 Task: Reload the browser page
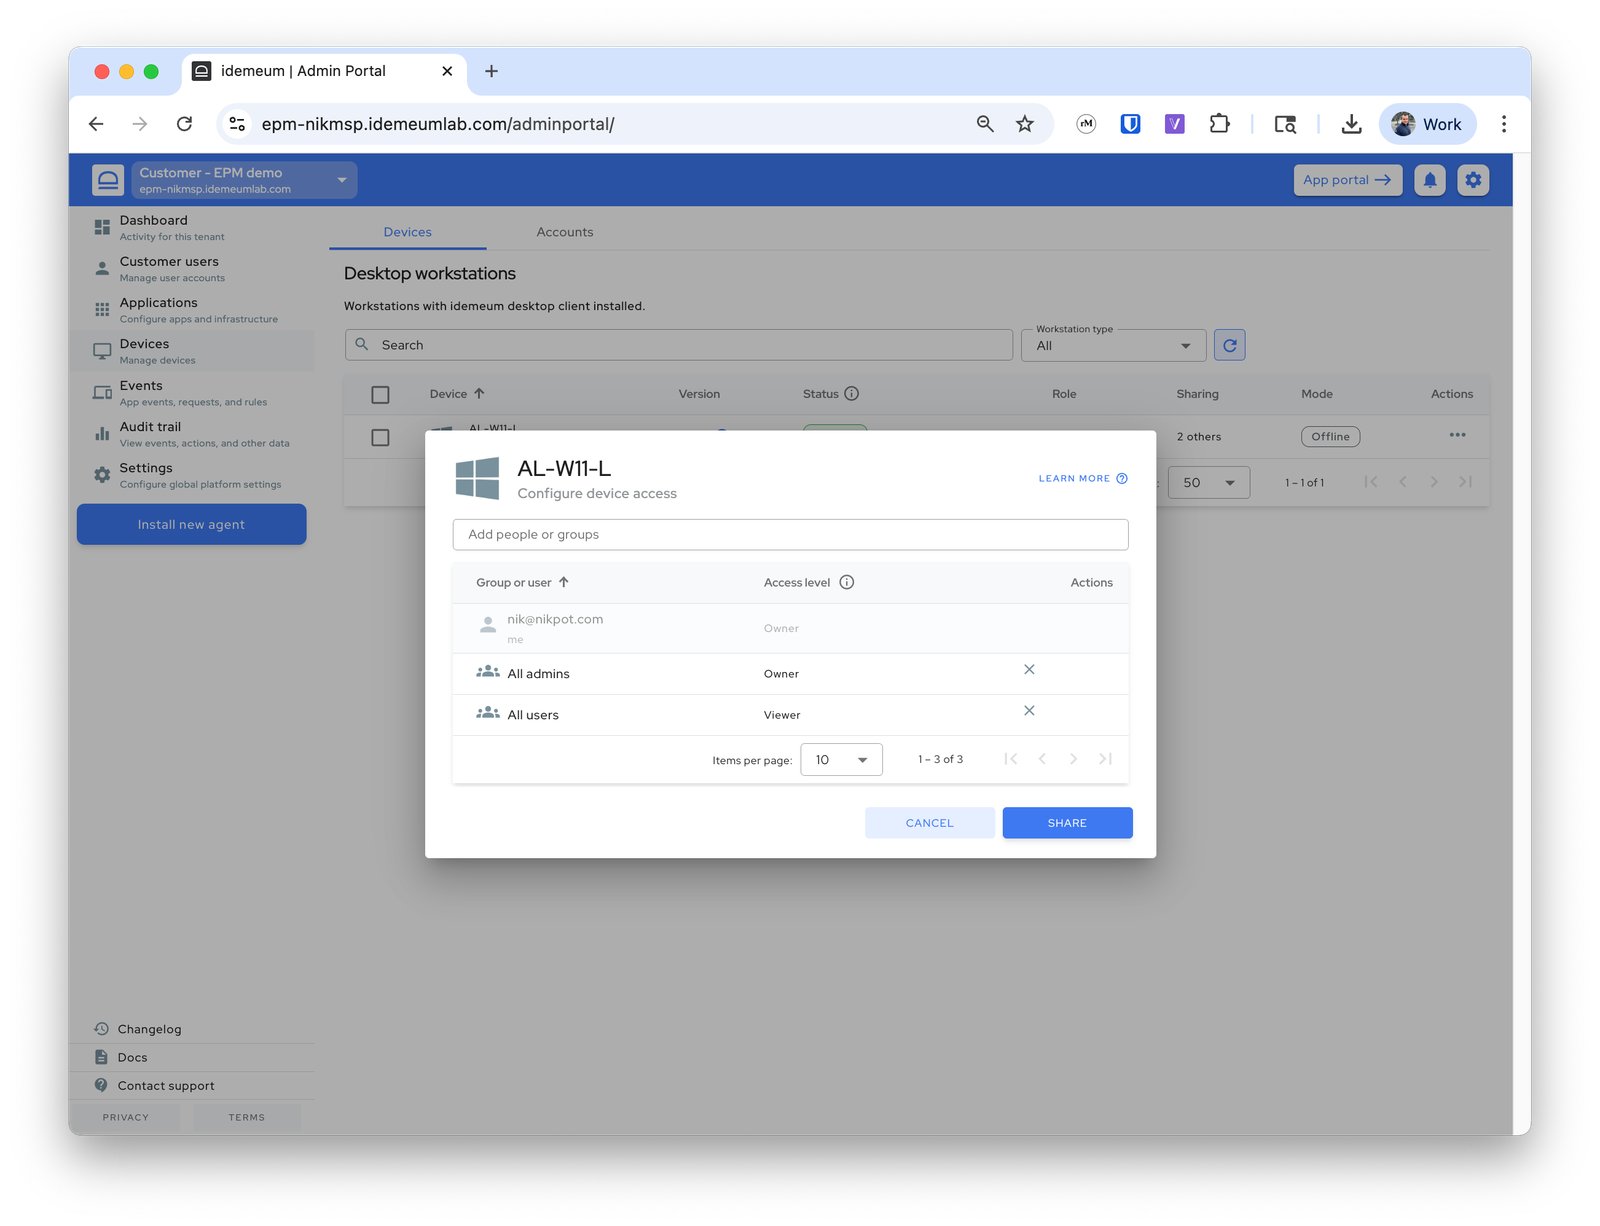[184, 124]
